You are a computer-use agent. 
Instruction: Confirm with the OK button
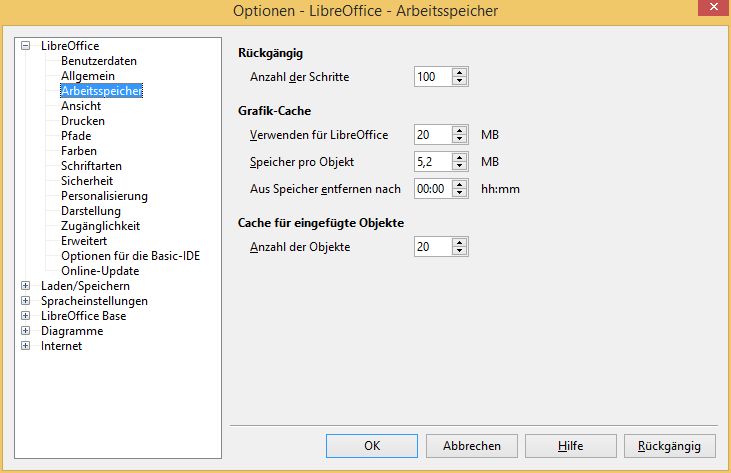tap(372, 446)
